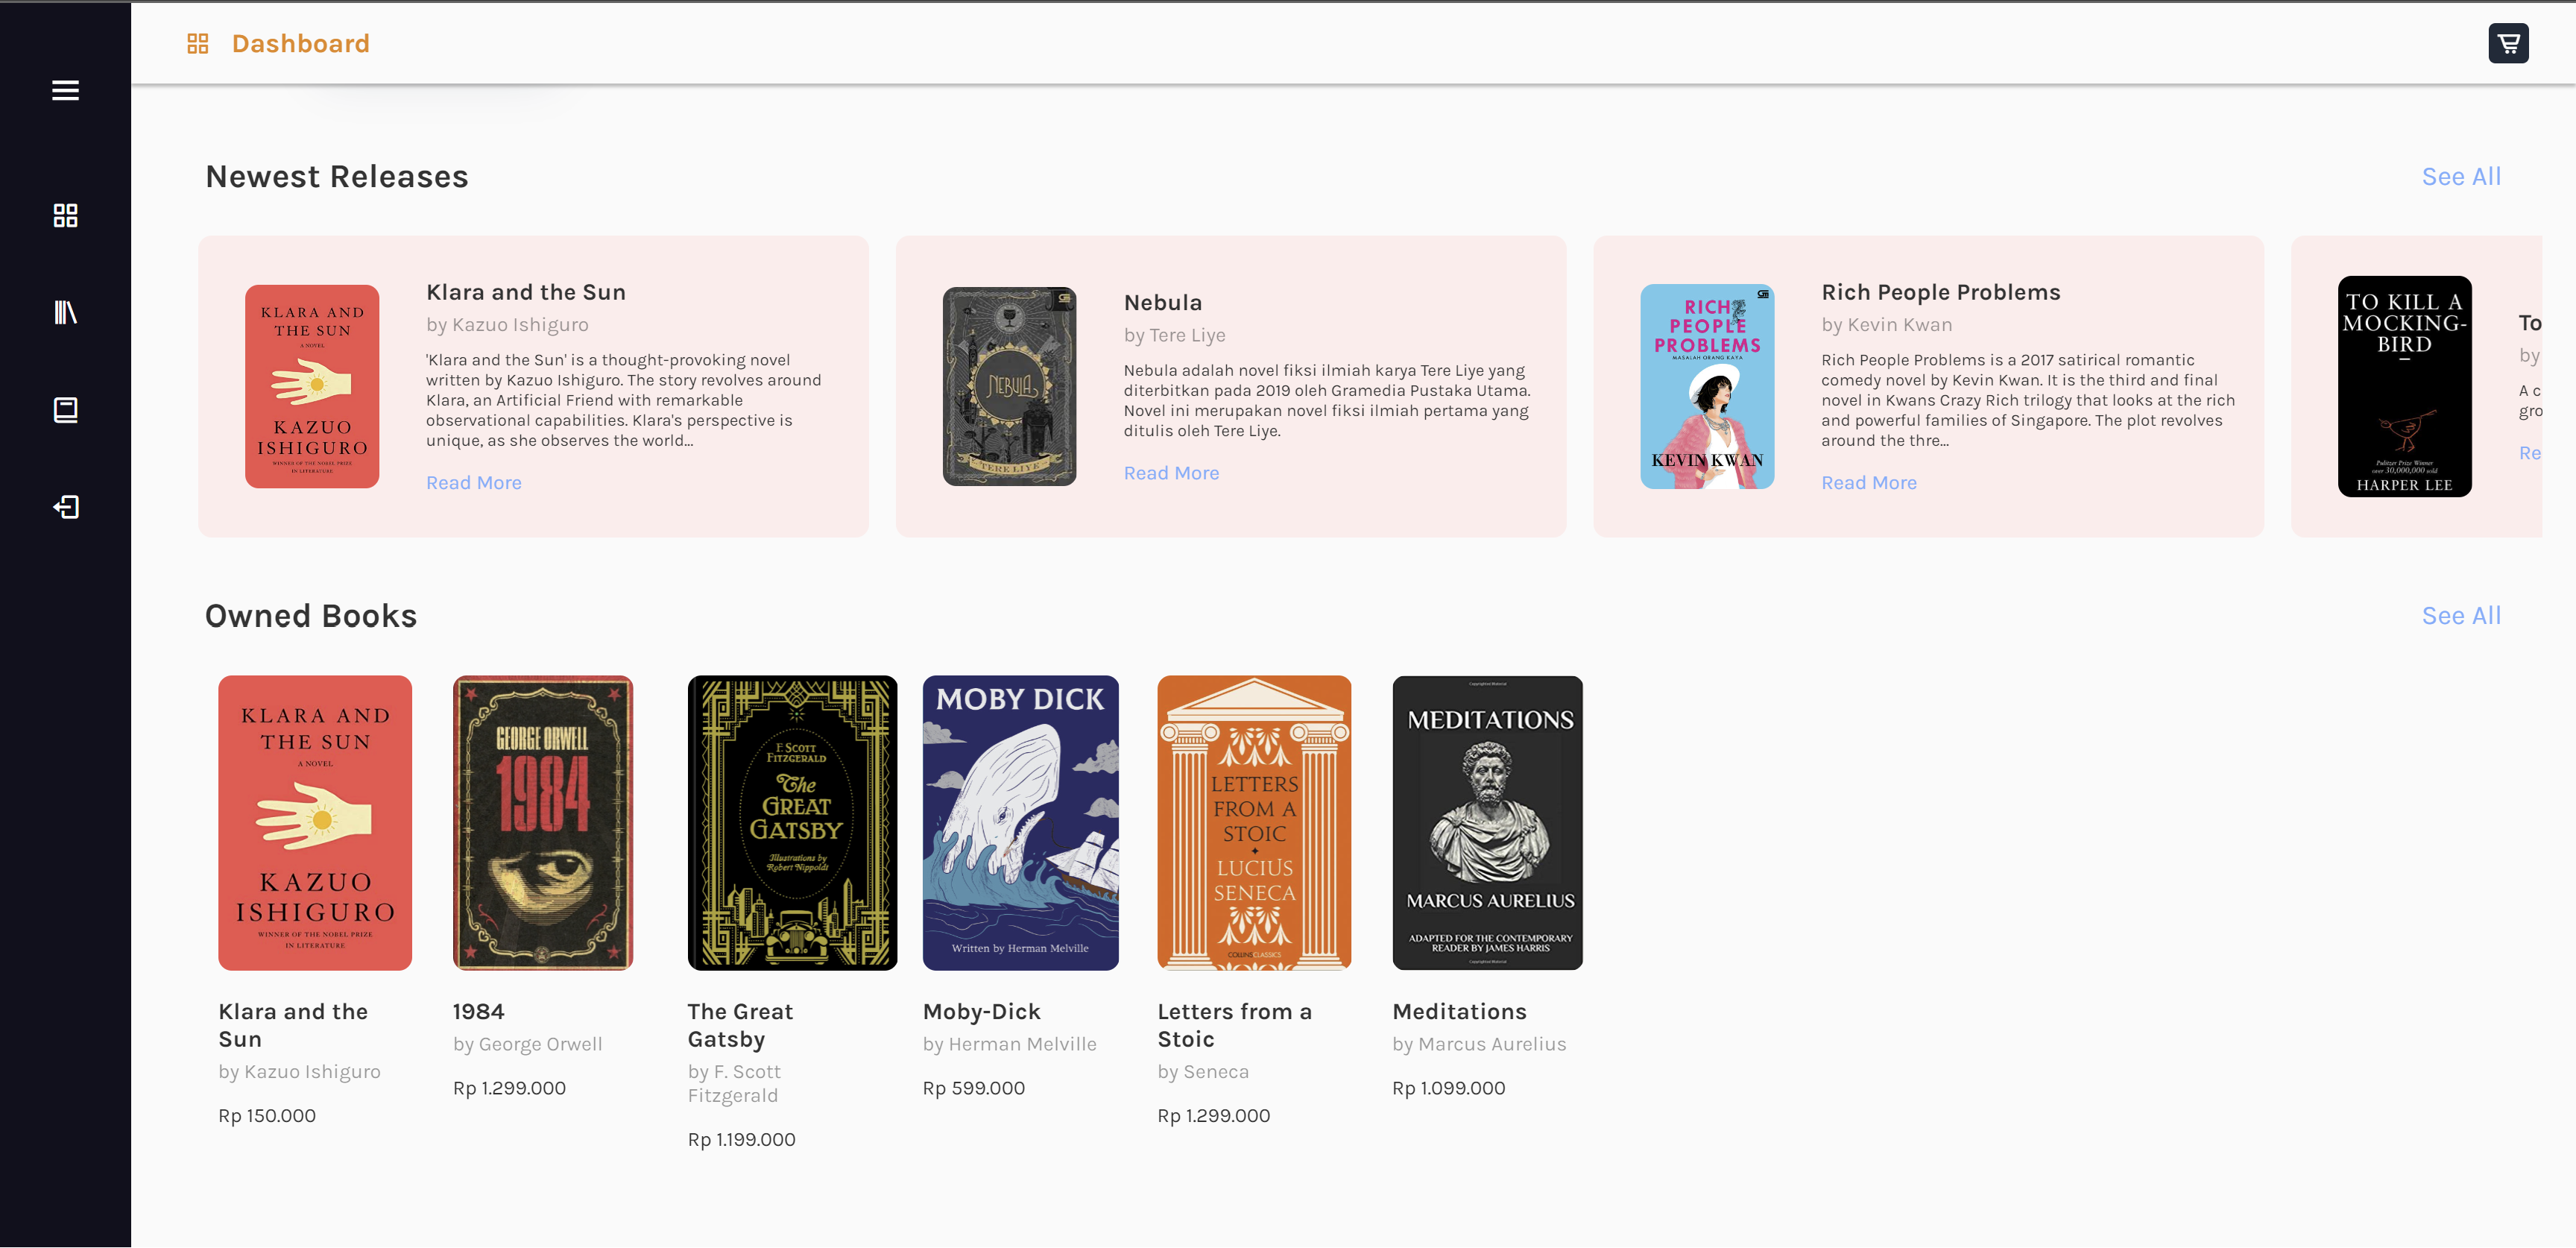Click price Rp 1.199.000
This screenshot has width=2576, height=1248.
(x=741, y=1140)
